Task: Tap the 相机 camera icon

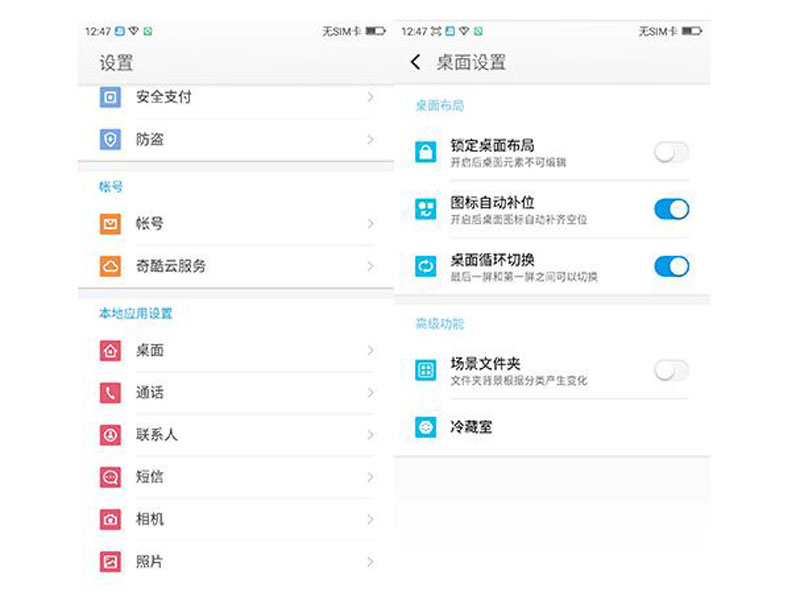Action: pos(110,519)
